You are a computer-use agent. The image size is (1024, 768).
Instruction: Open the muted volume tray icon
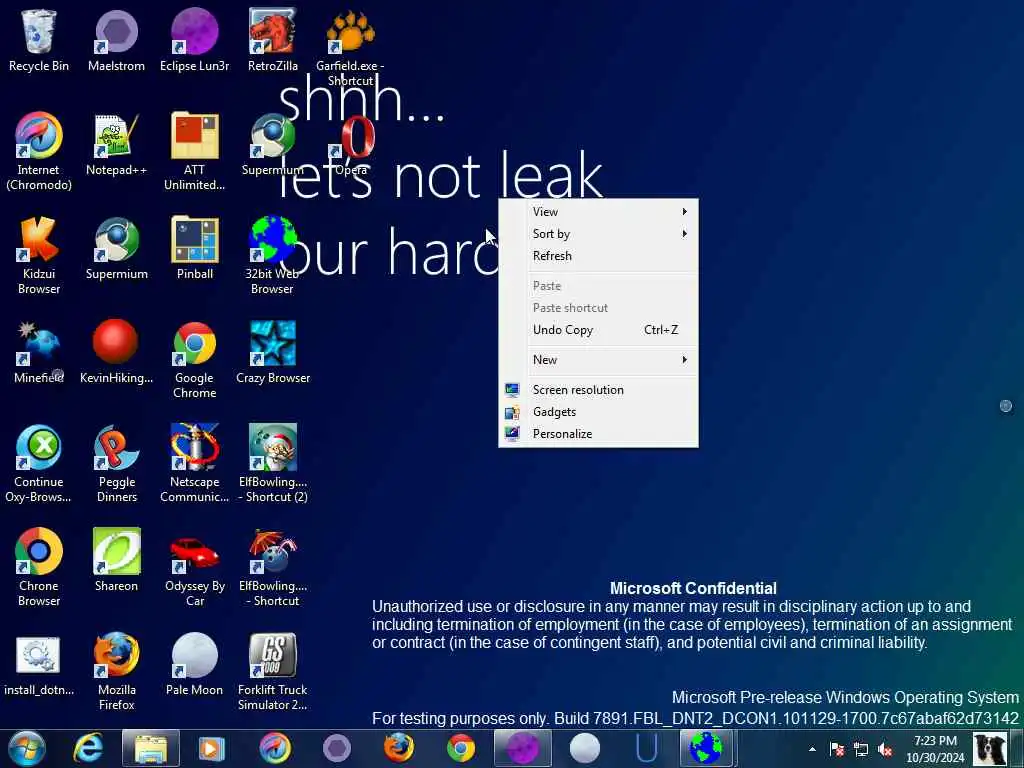coord(886,749)
